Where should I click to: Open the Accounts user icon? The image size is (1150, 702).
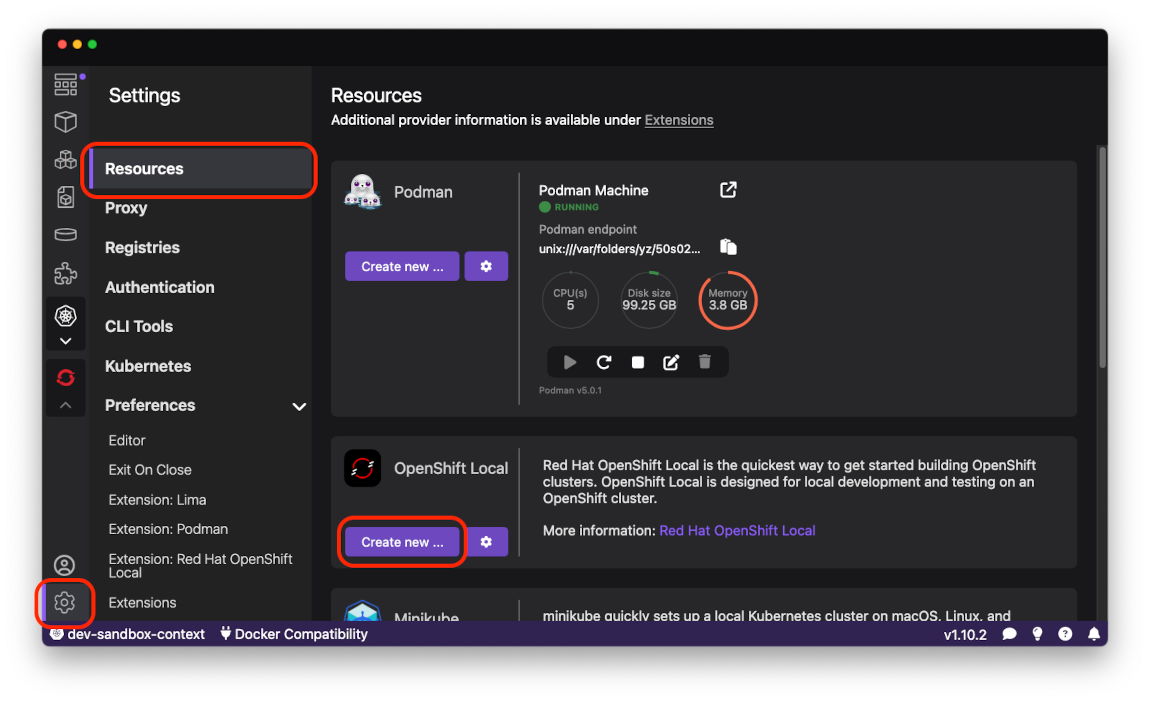[x=65, y=565]
